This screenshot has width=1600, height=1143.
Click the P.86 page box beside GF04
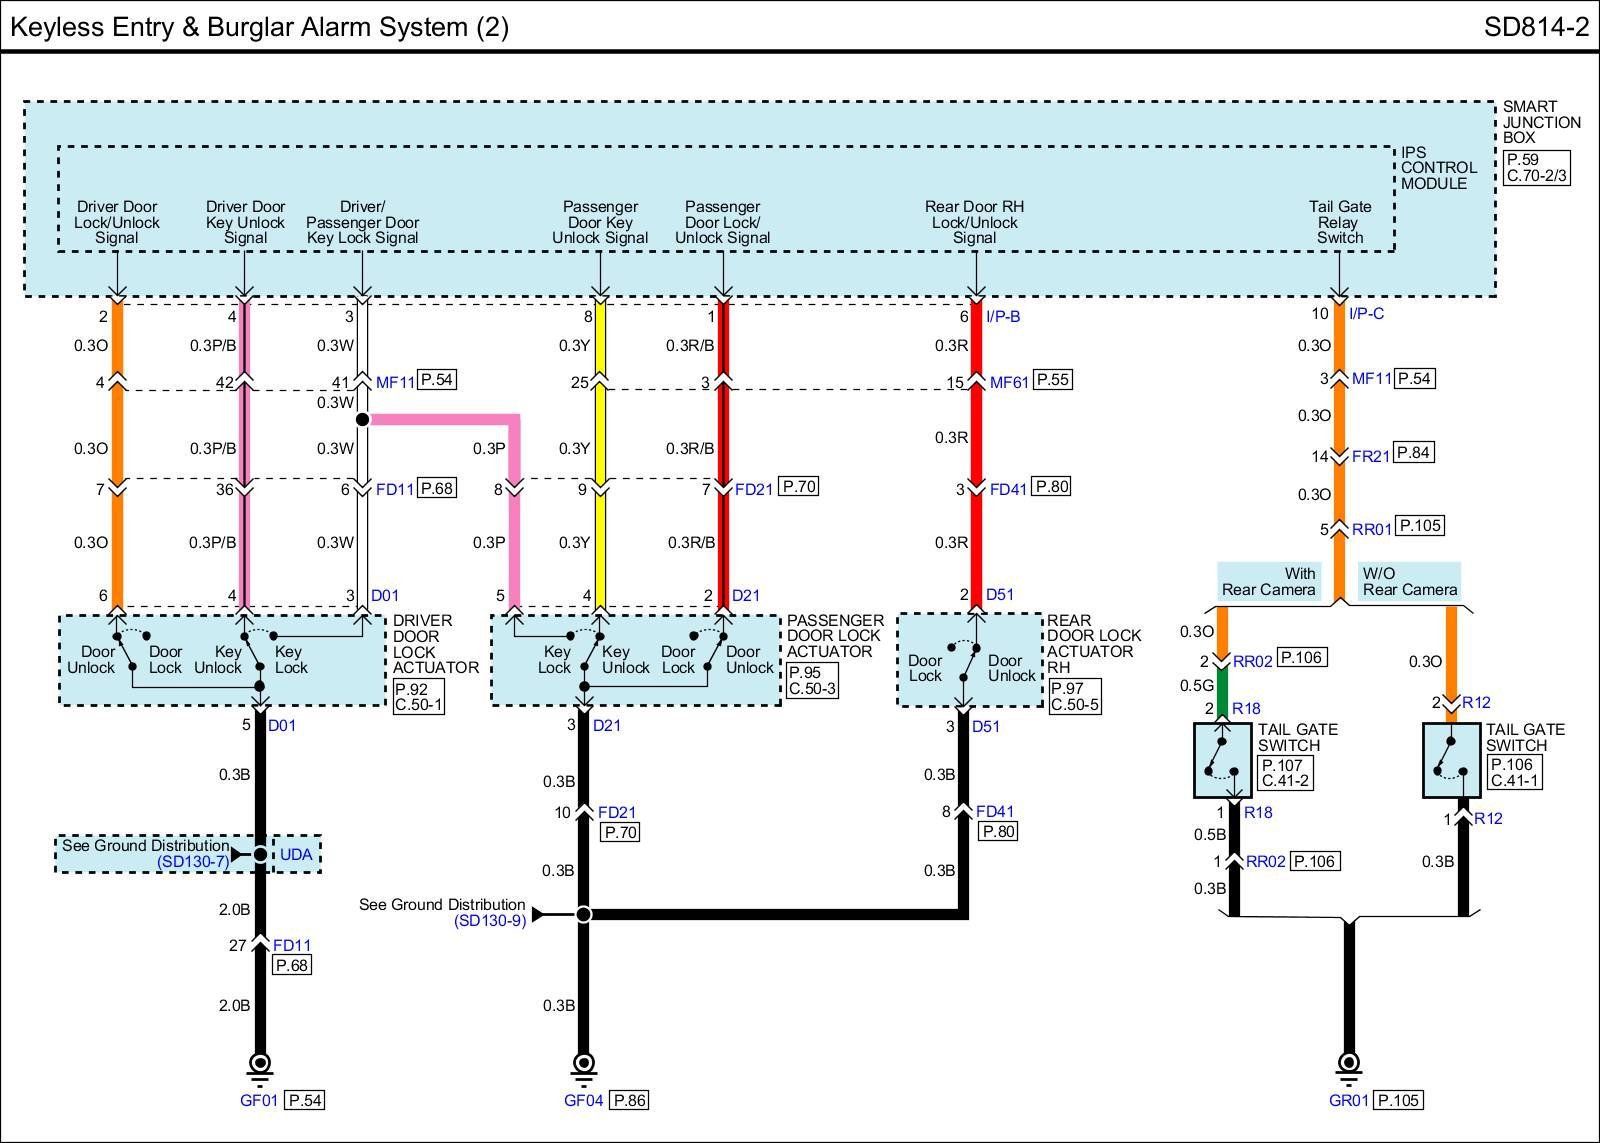[x=629, y=1100]
